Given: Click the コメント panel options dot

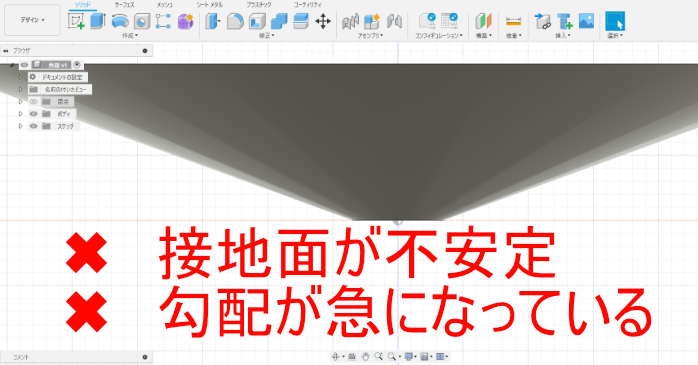Looking at the screenshot, I should click(145, 357).
